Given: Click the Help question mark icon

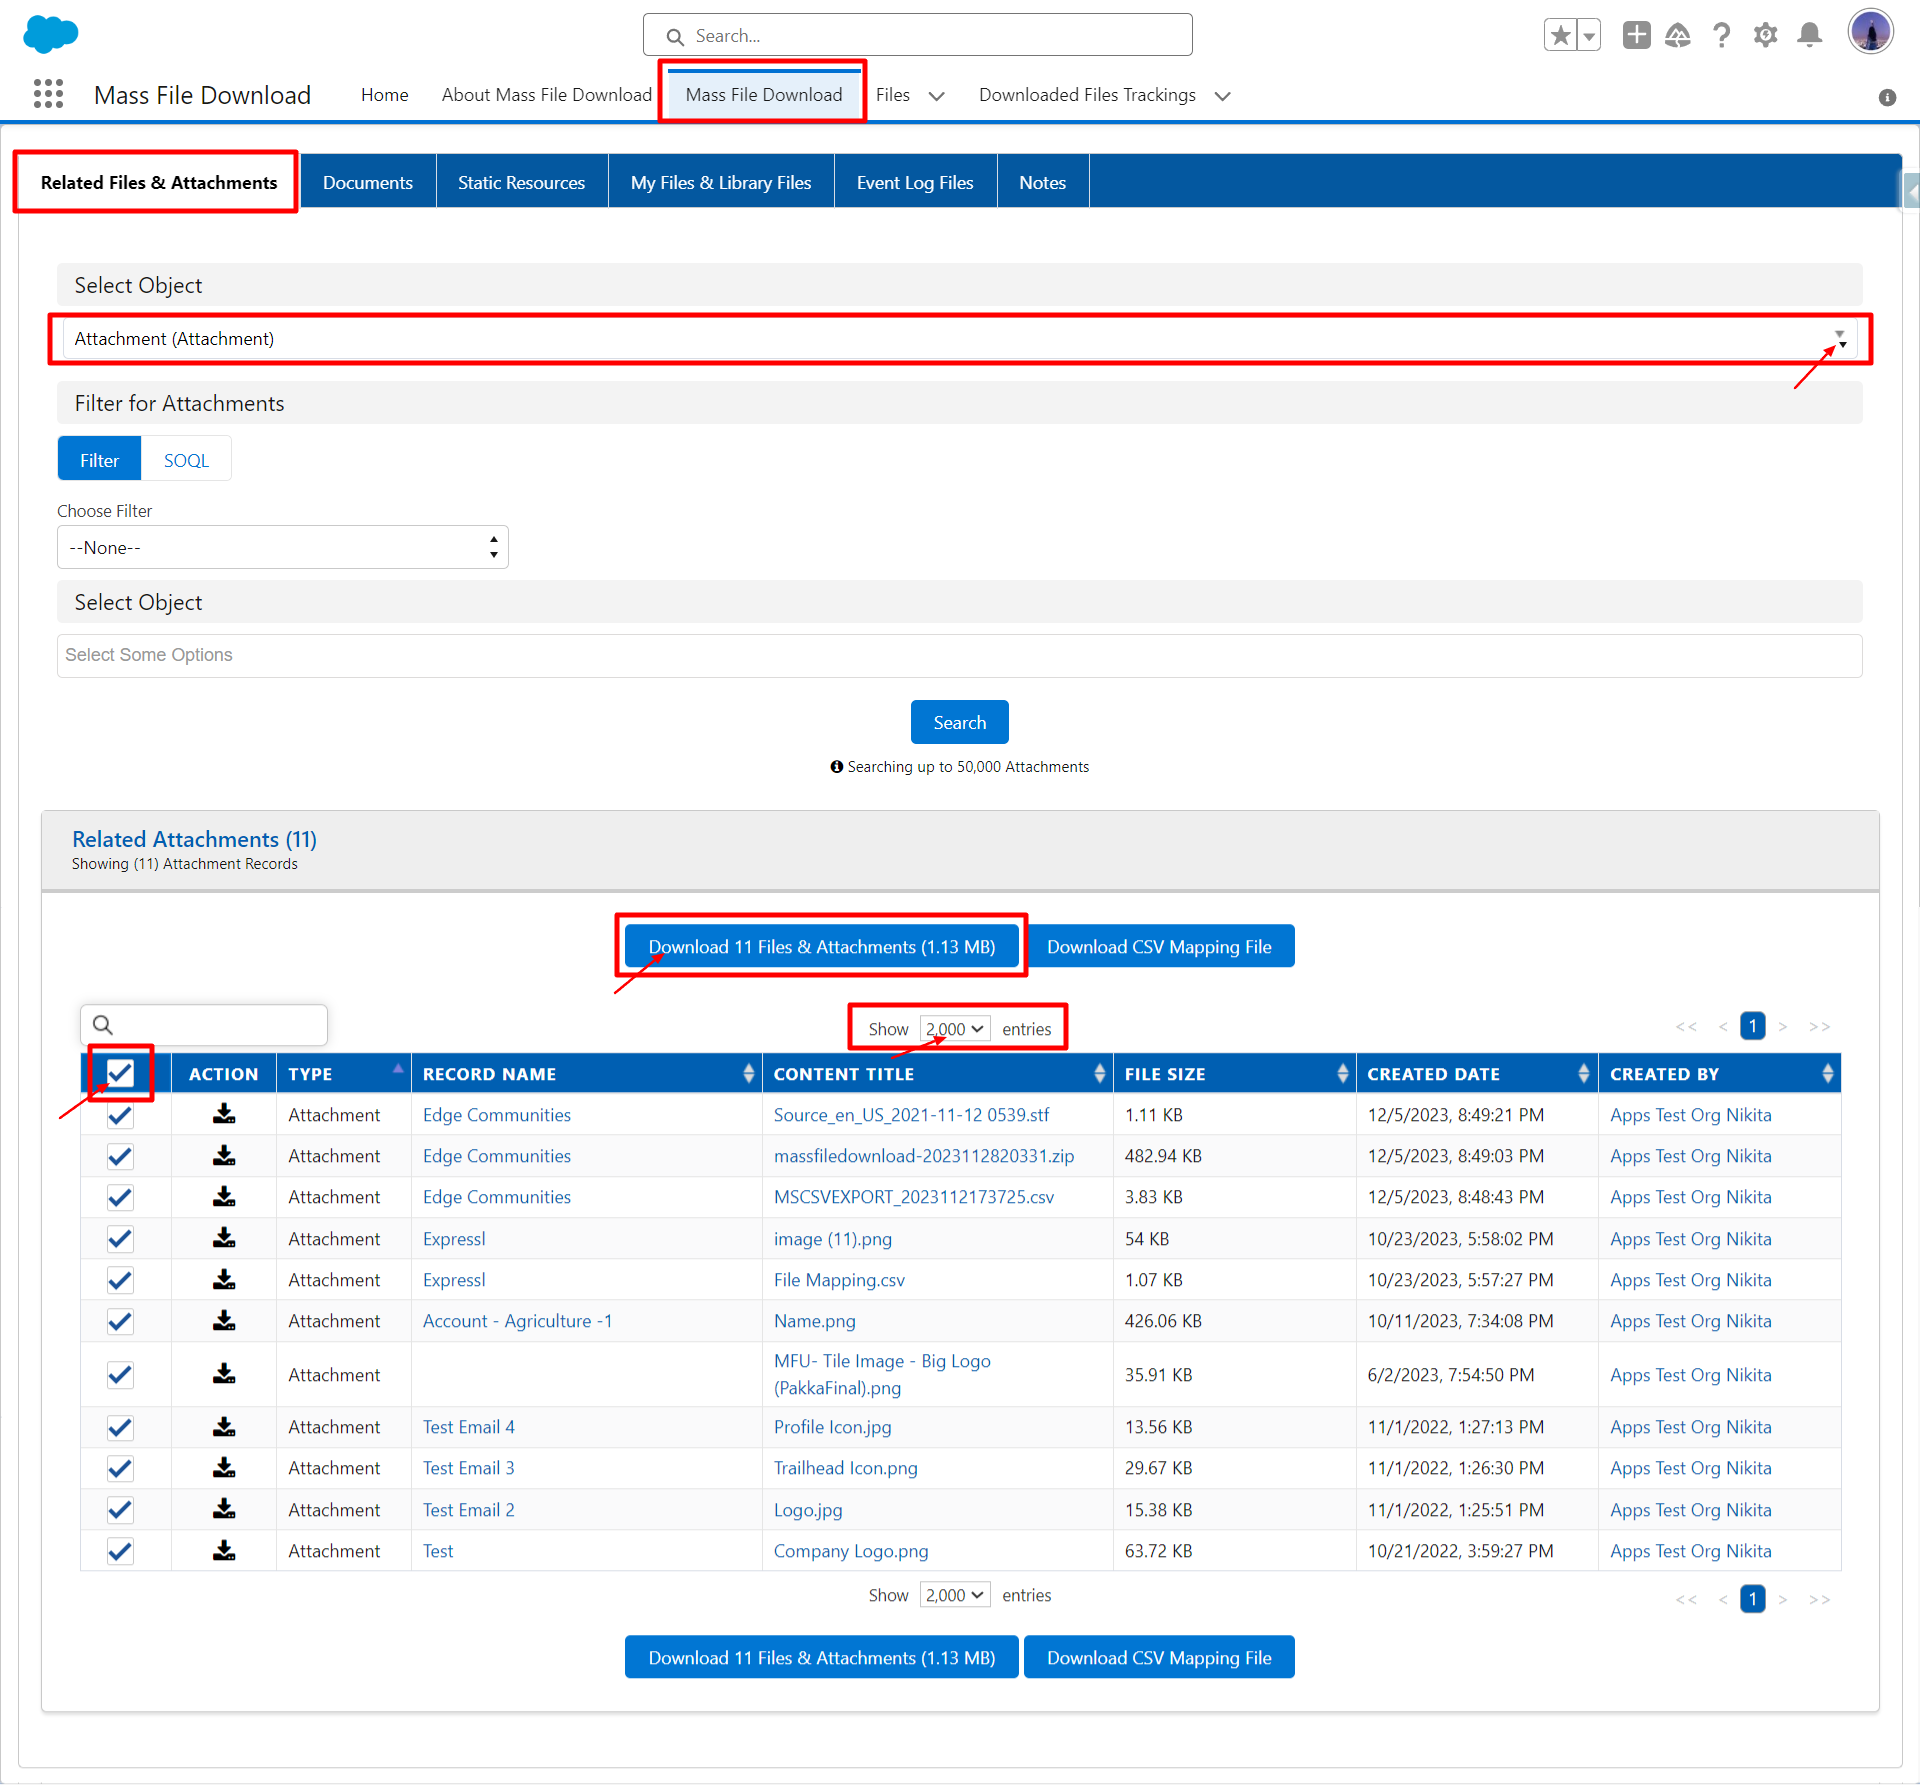Looking at the screenshot, I should [x=1721, y=36].
